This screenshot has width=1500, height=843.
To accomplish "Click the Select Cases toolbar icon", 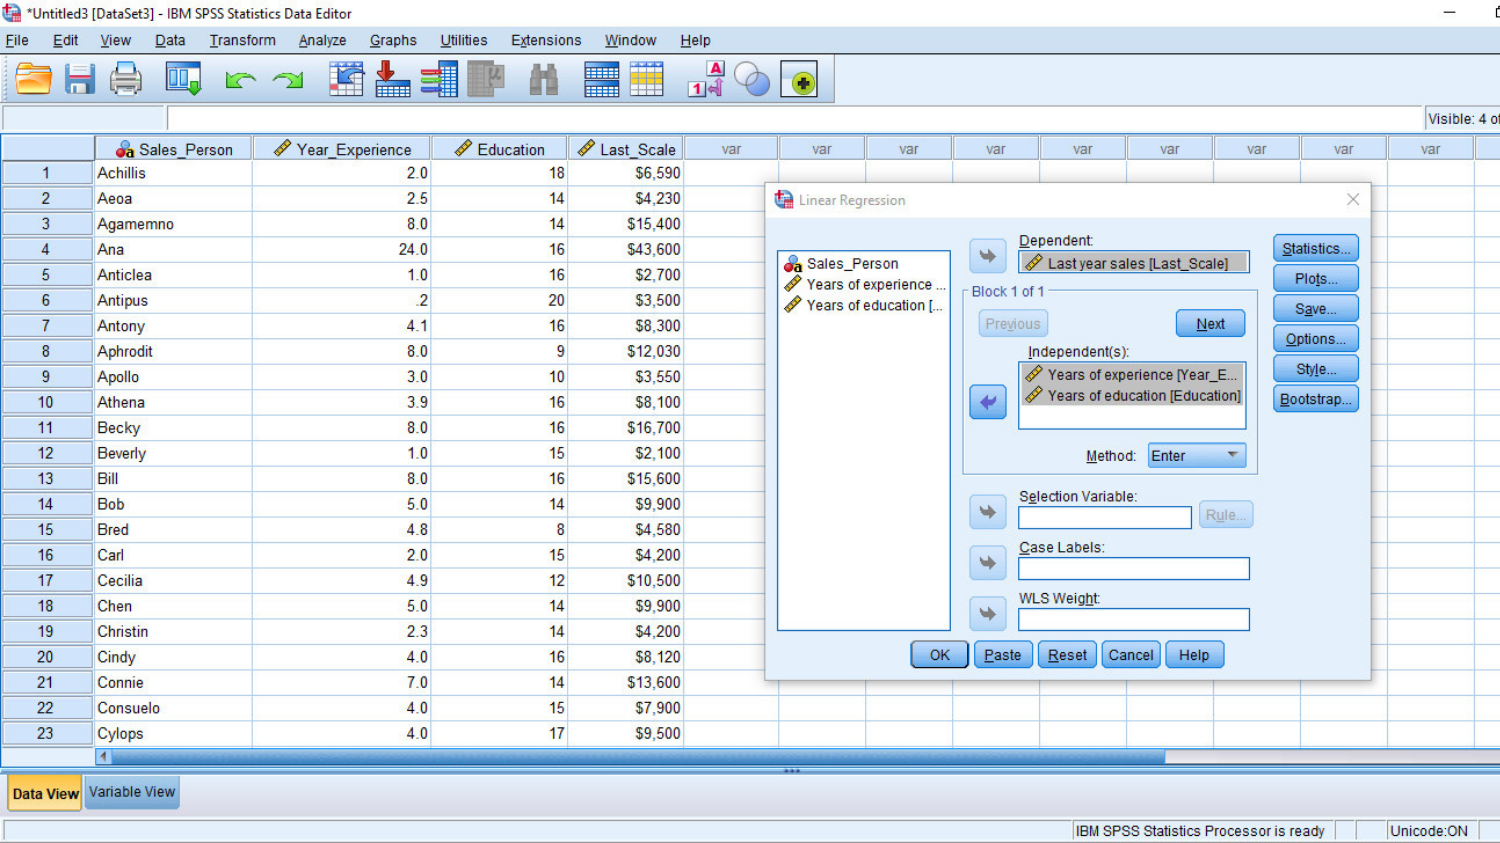I will (x=647, y=79).
